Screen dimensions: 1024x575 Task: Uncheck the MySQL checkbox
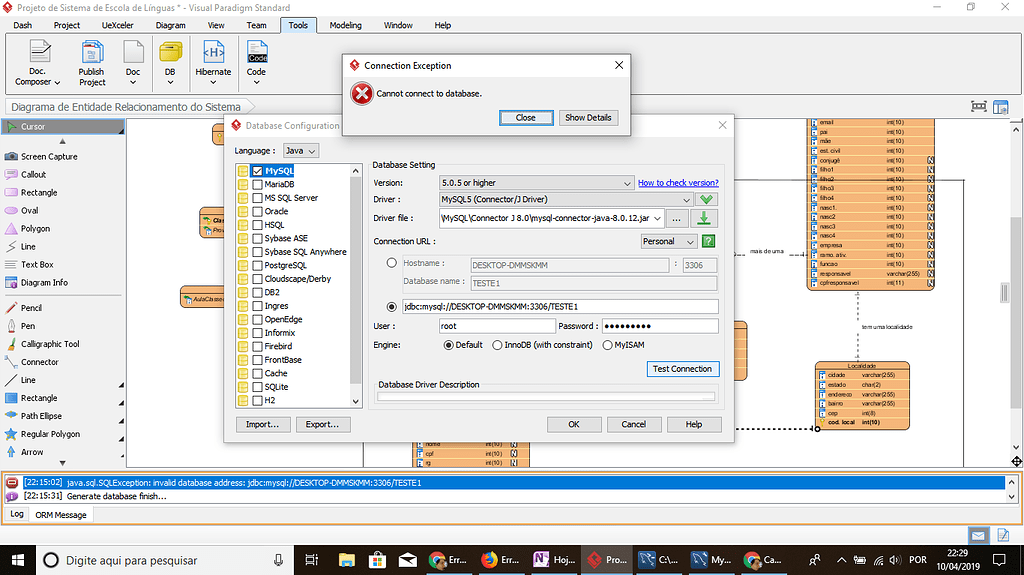(257, 171)
